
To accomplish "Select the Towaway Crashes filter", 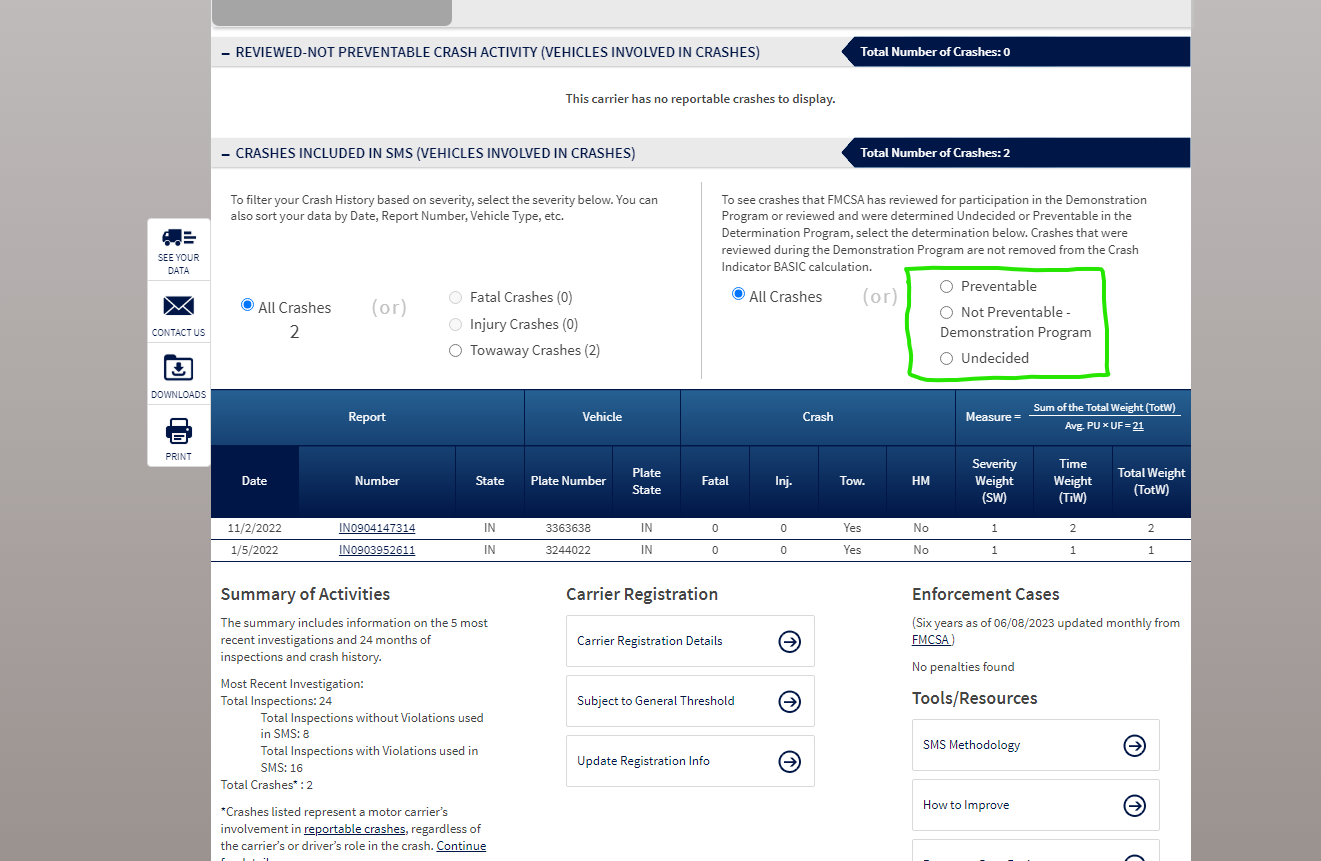I will 455,350.
